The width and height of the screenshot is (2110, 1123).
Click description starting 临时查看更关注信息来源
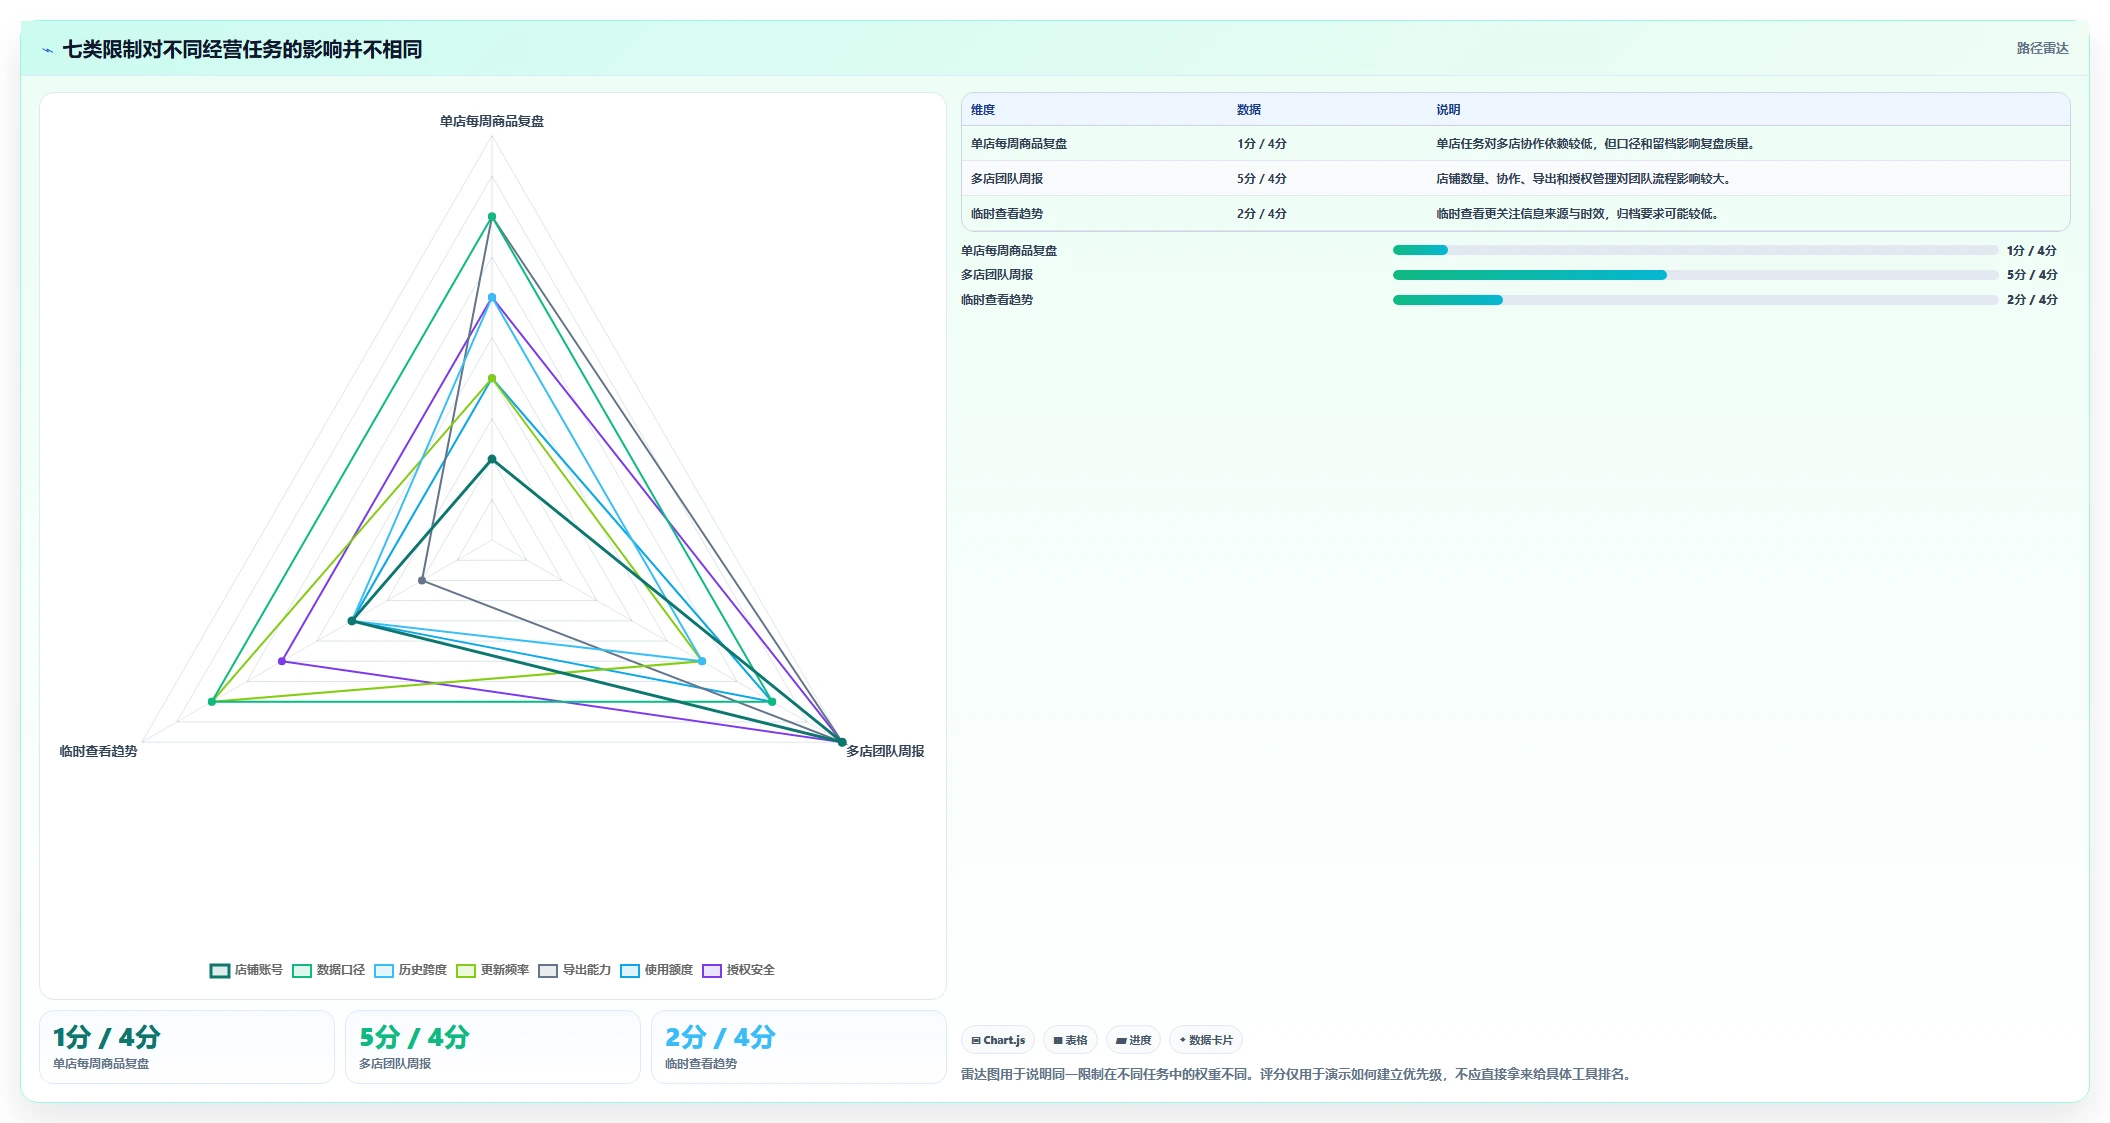click(x=1580, y=214)
